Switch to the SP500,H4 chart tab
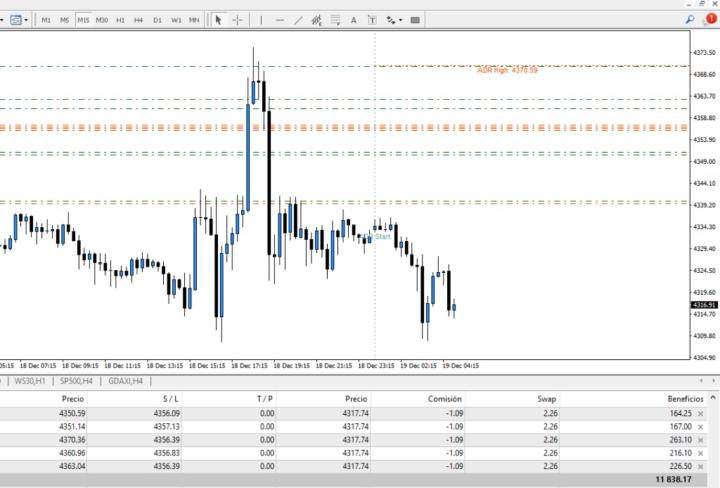Image resolution: width=720 pixels, height=488 pixels. coord(77,381)
